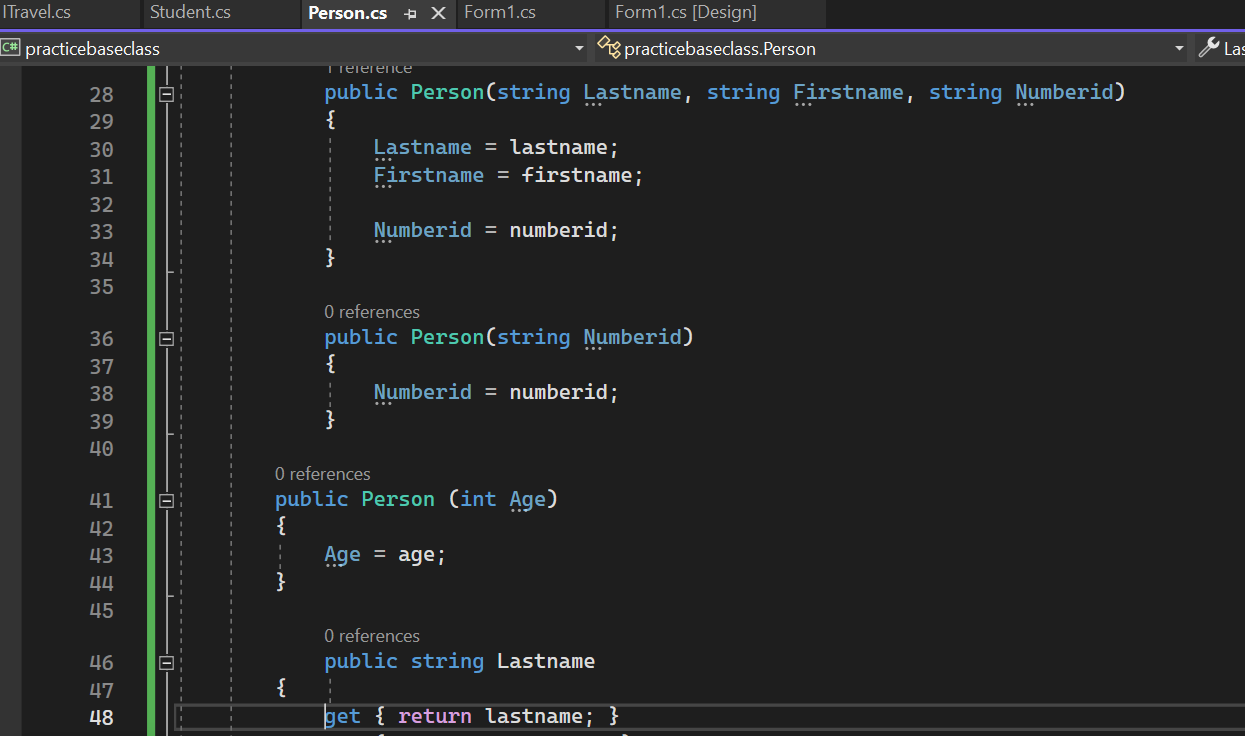Select the Person.cs tab
This screenshot has height=736, width=1245.
click(347, 13)
